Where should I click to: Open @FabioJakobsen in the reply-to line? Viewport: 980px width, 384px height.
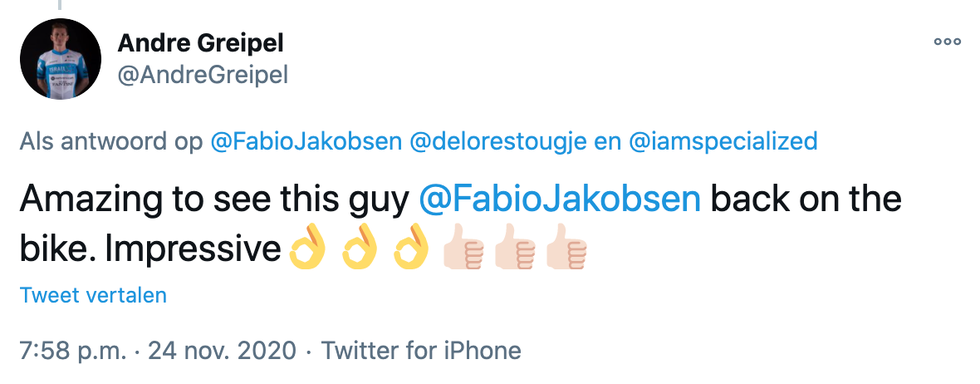coord(306,142)
